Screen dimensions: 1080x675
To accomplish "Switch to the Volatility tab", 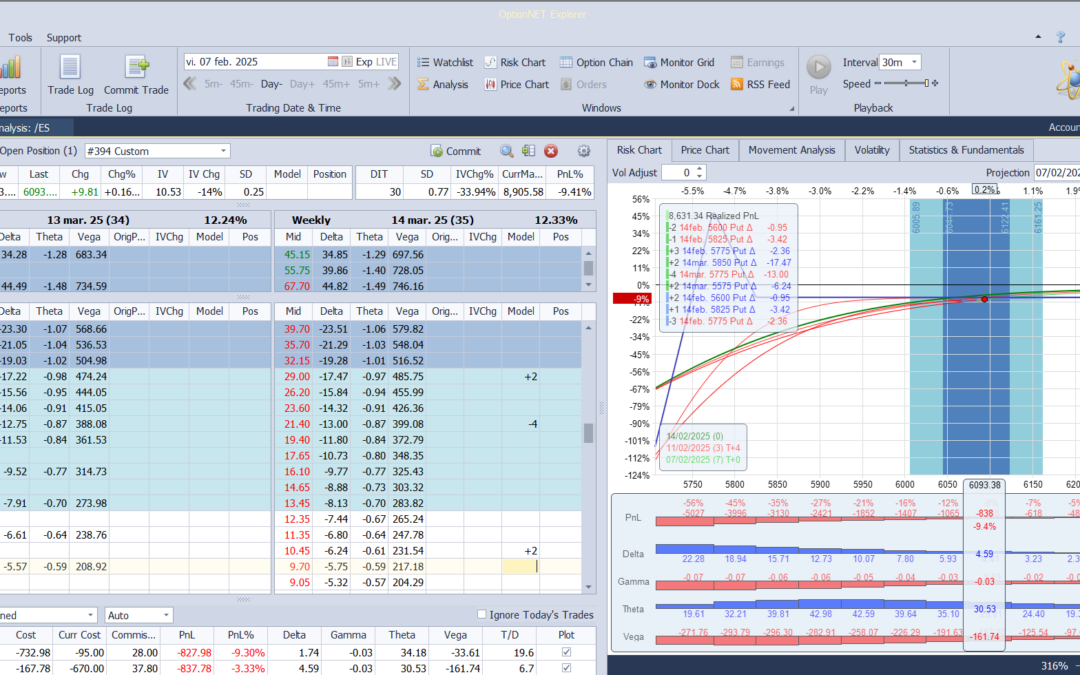I will 871,150.
